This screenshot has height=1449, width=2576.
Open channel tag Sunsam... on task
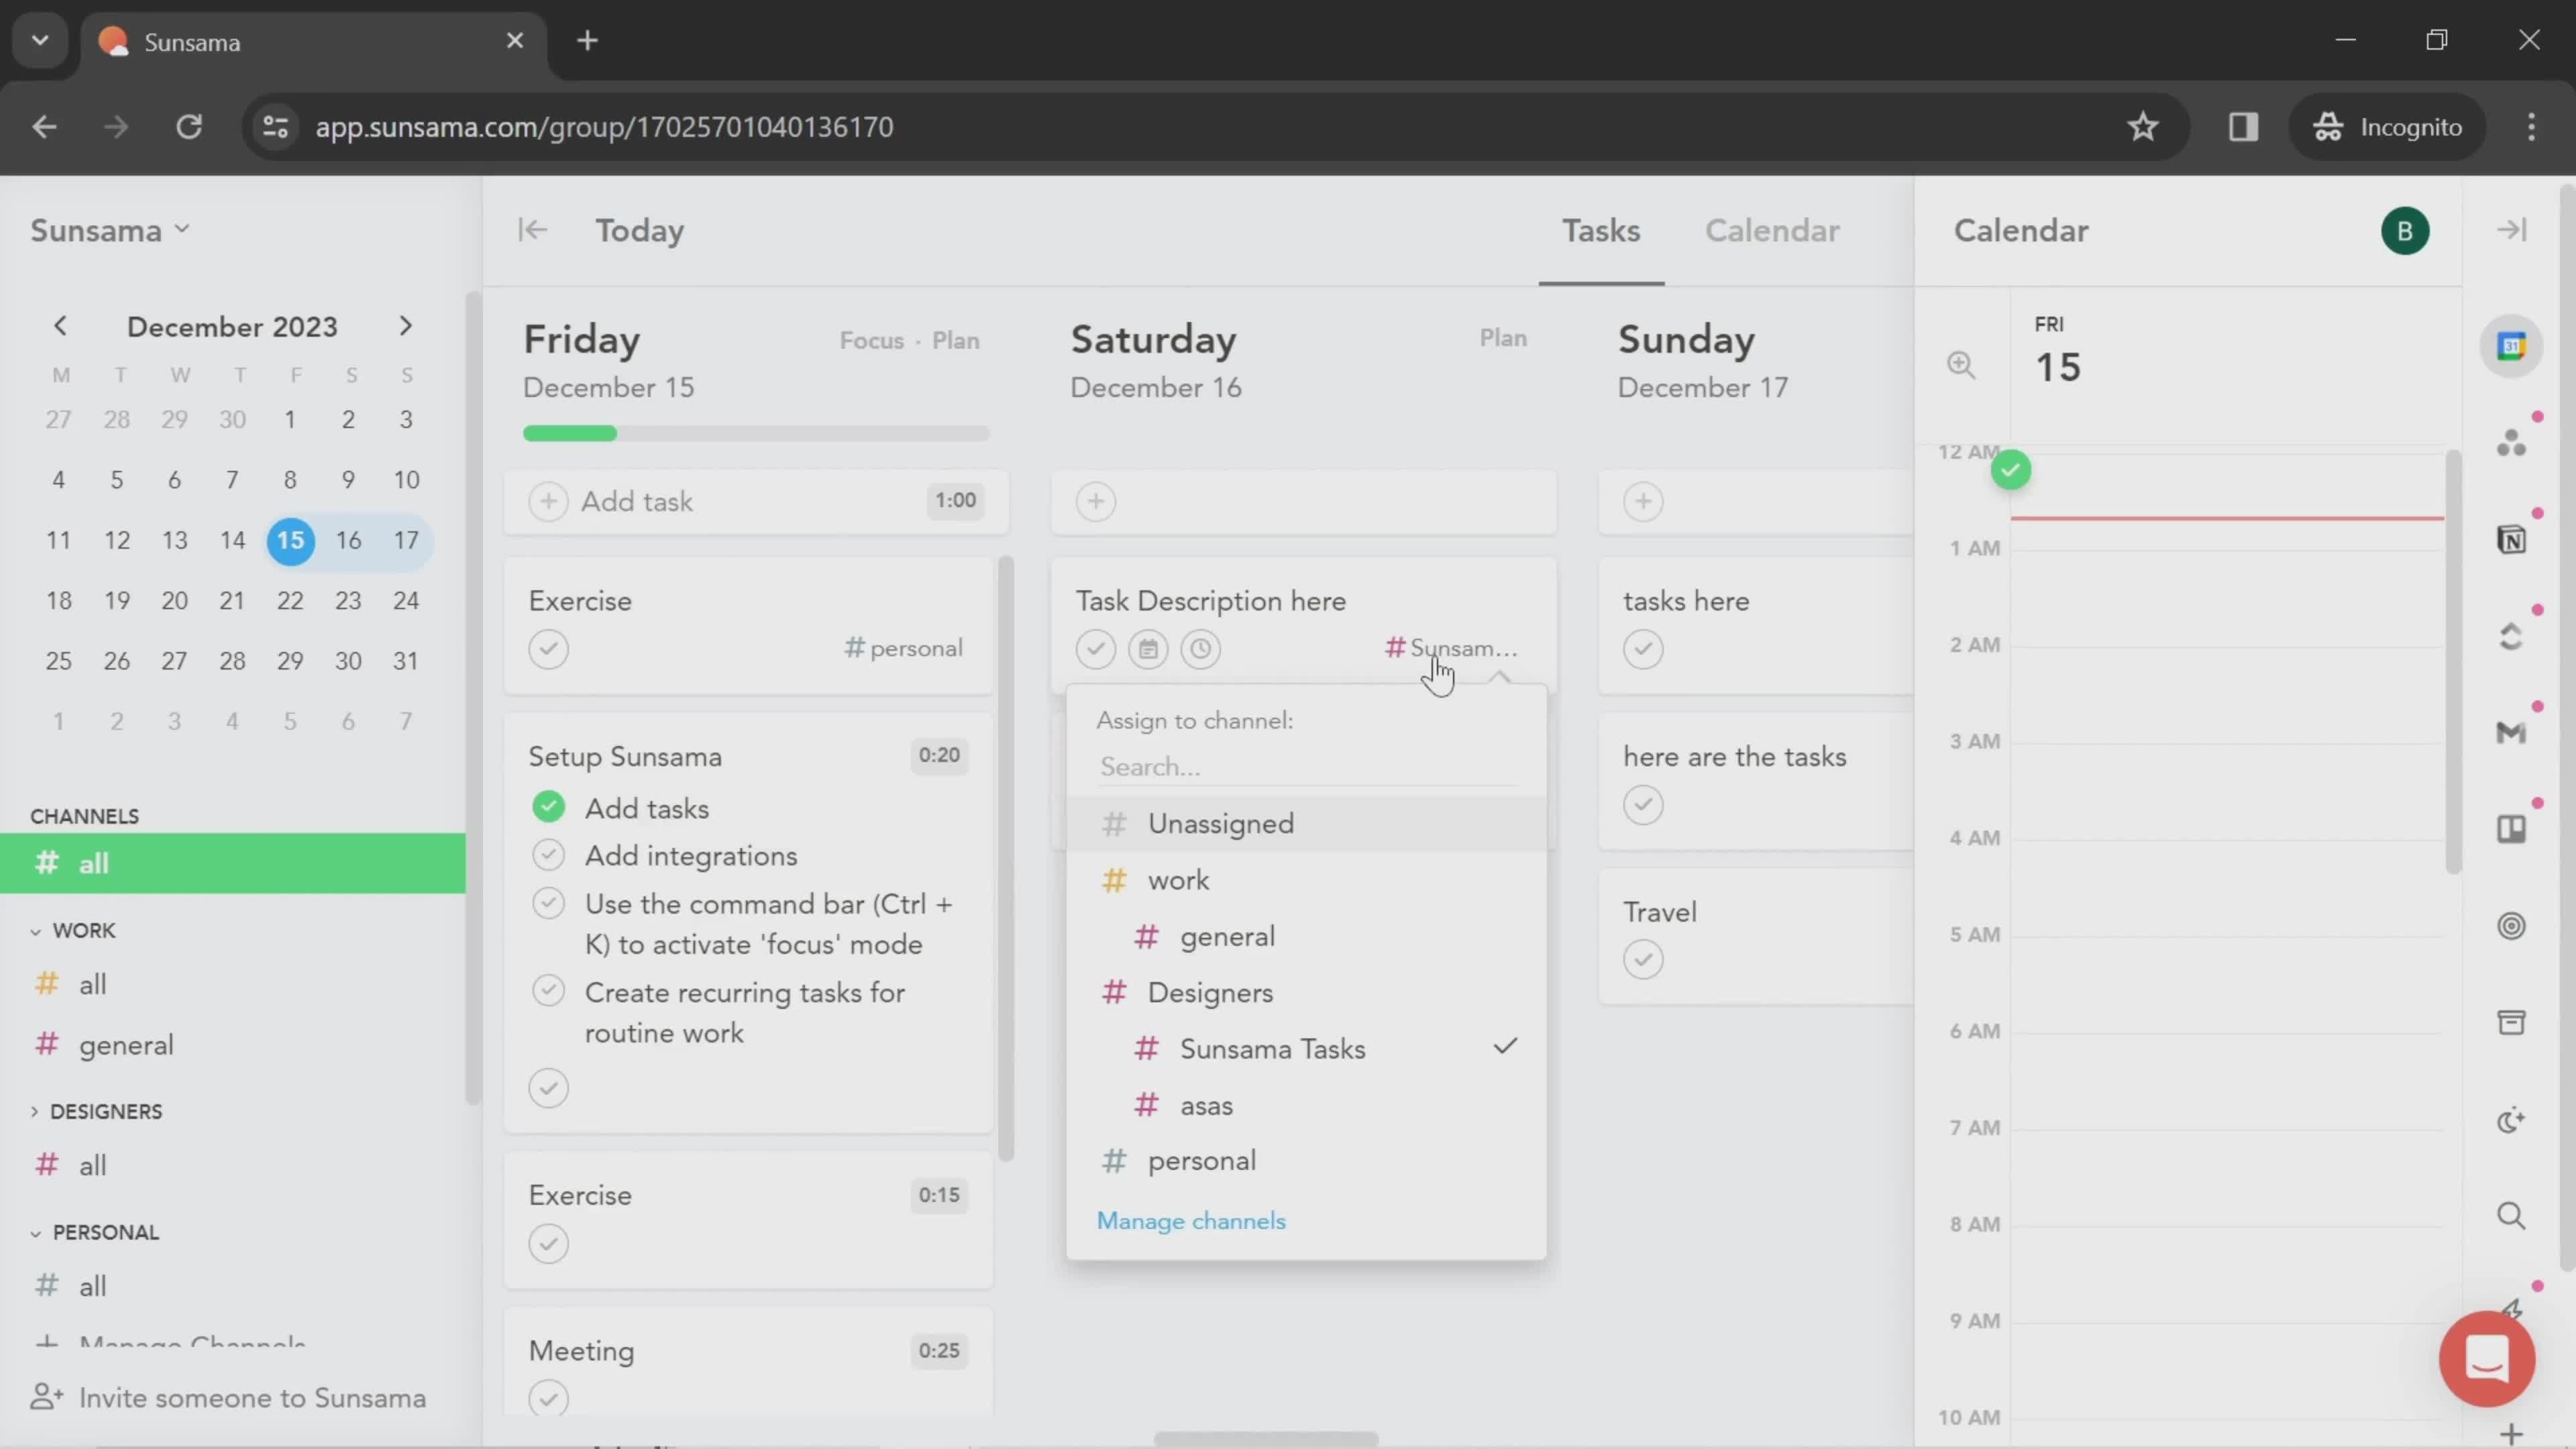click(x=1451, y=648)
